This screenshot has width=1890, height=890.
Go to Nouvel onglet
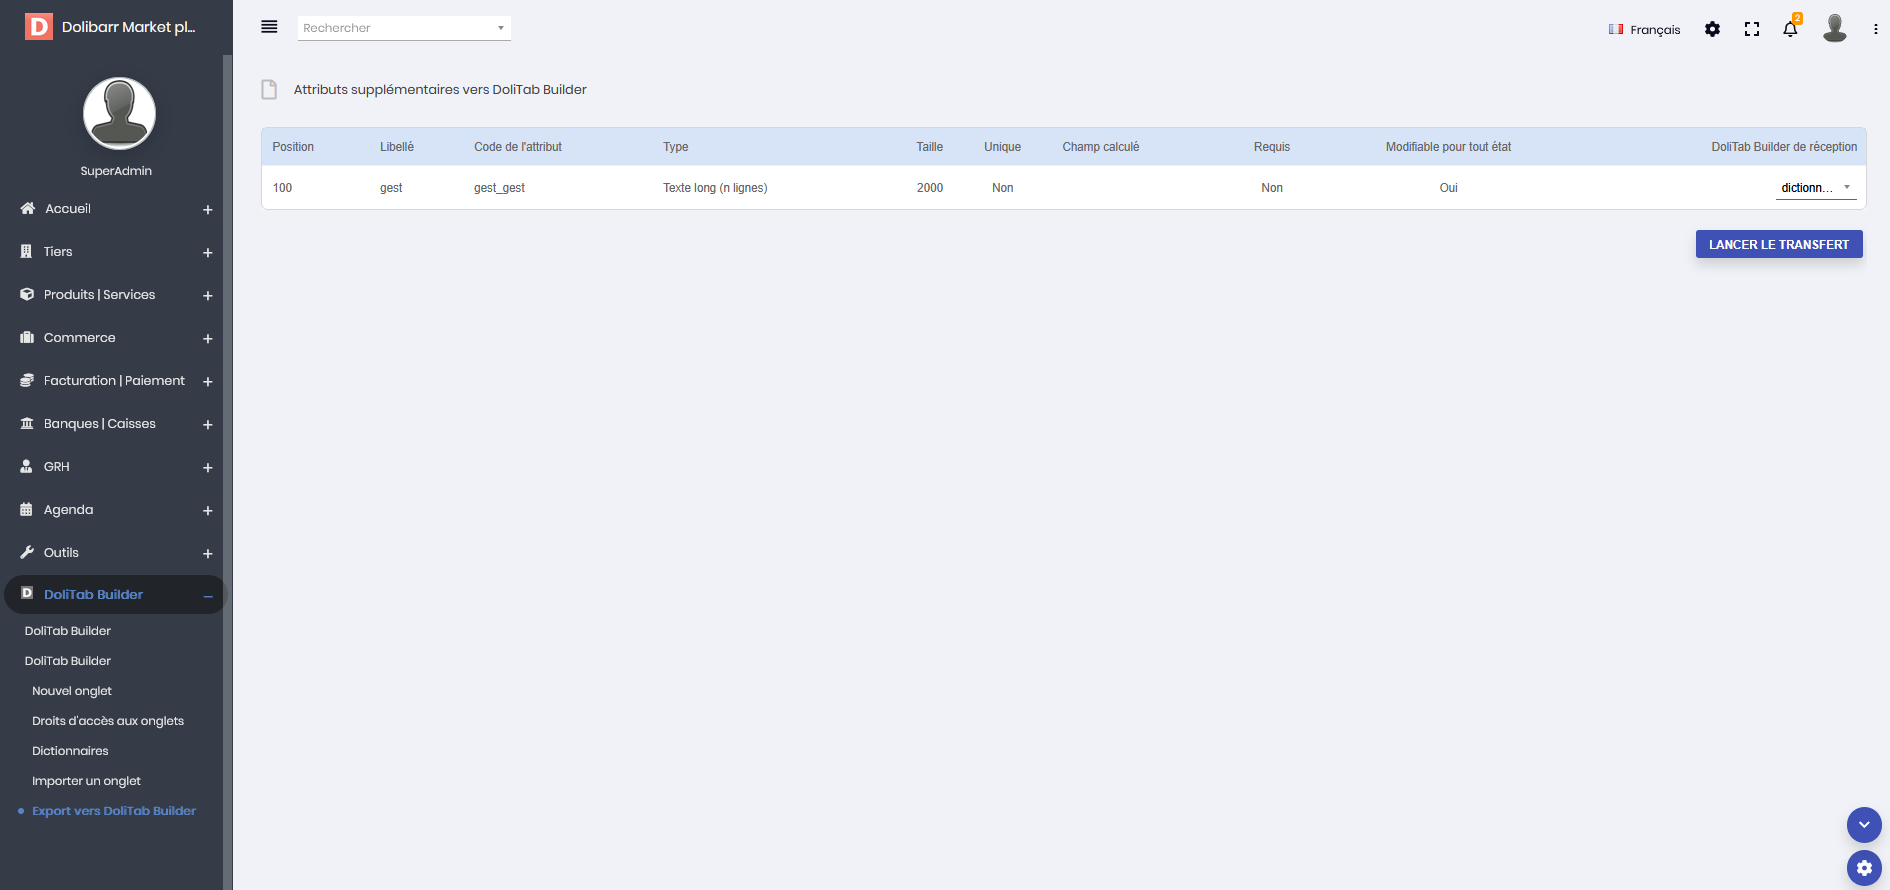72,691
